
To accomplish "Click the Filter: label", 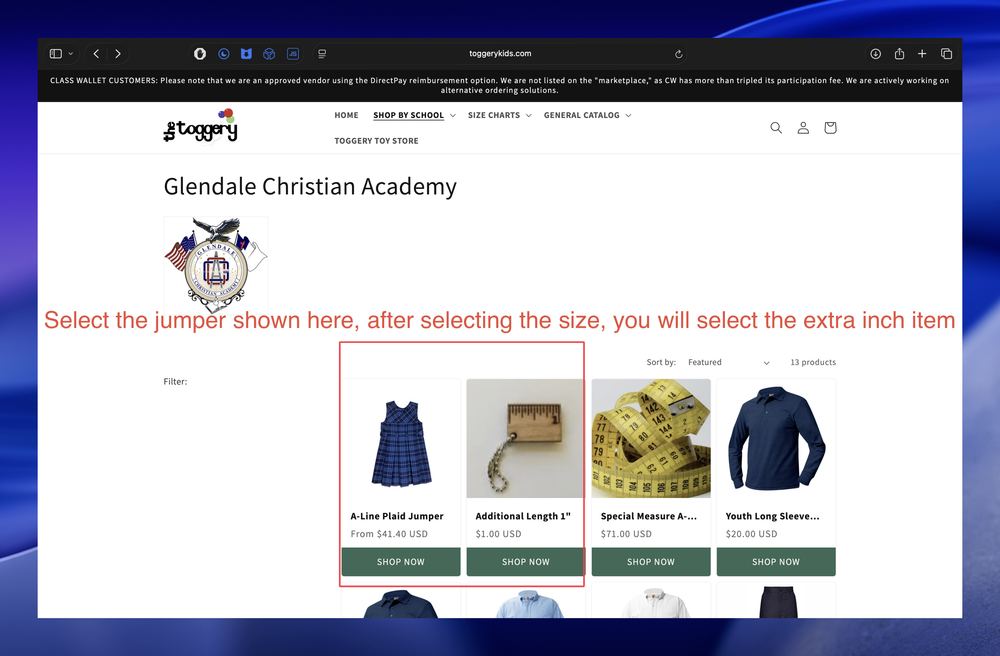I will 175,382.
